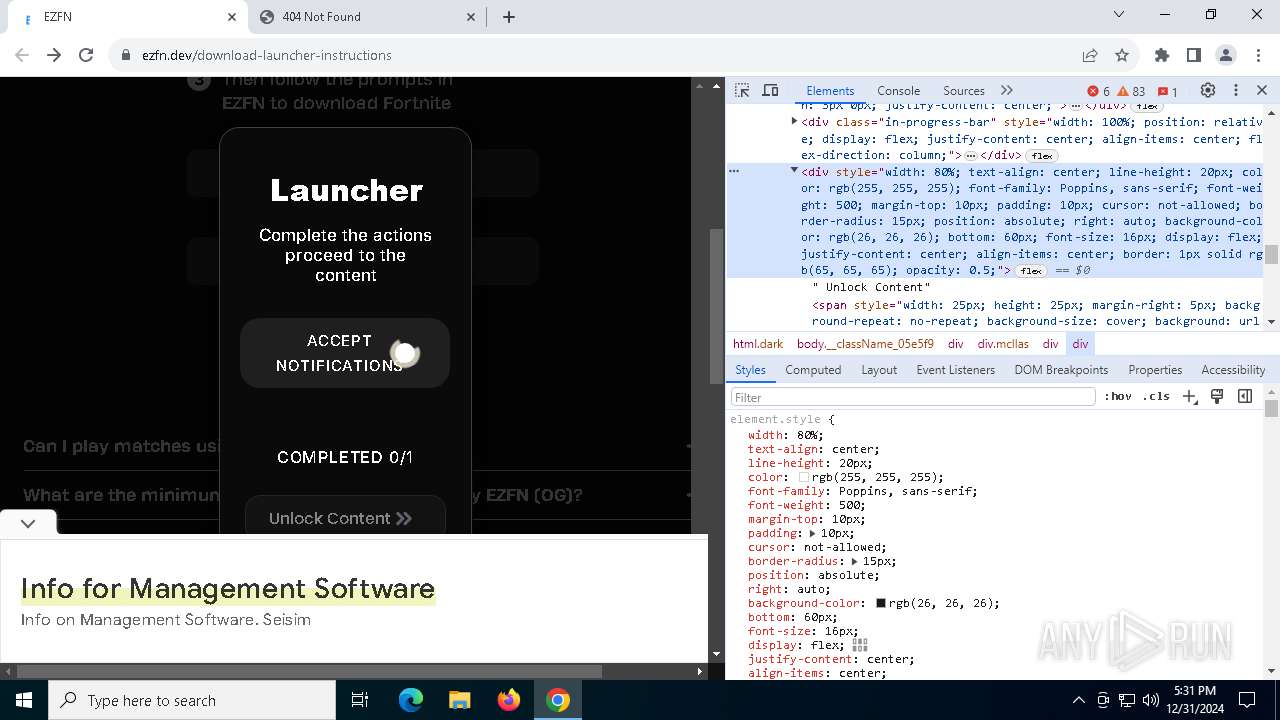Click the flex badge on selected div

coord(1031,271)
